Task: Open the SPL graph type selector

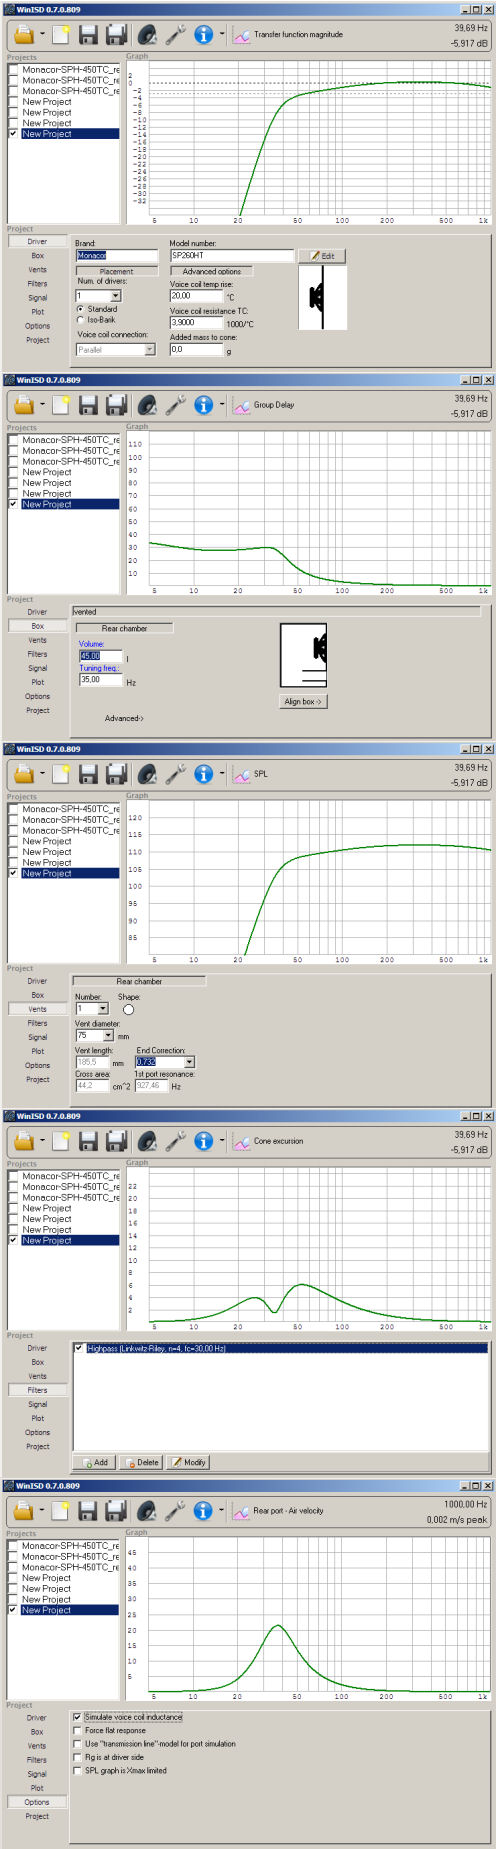Action: coord(242,774)
